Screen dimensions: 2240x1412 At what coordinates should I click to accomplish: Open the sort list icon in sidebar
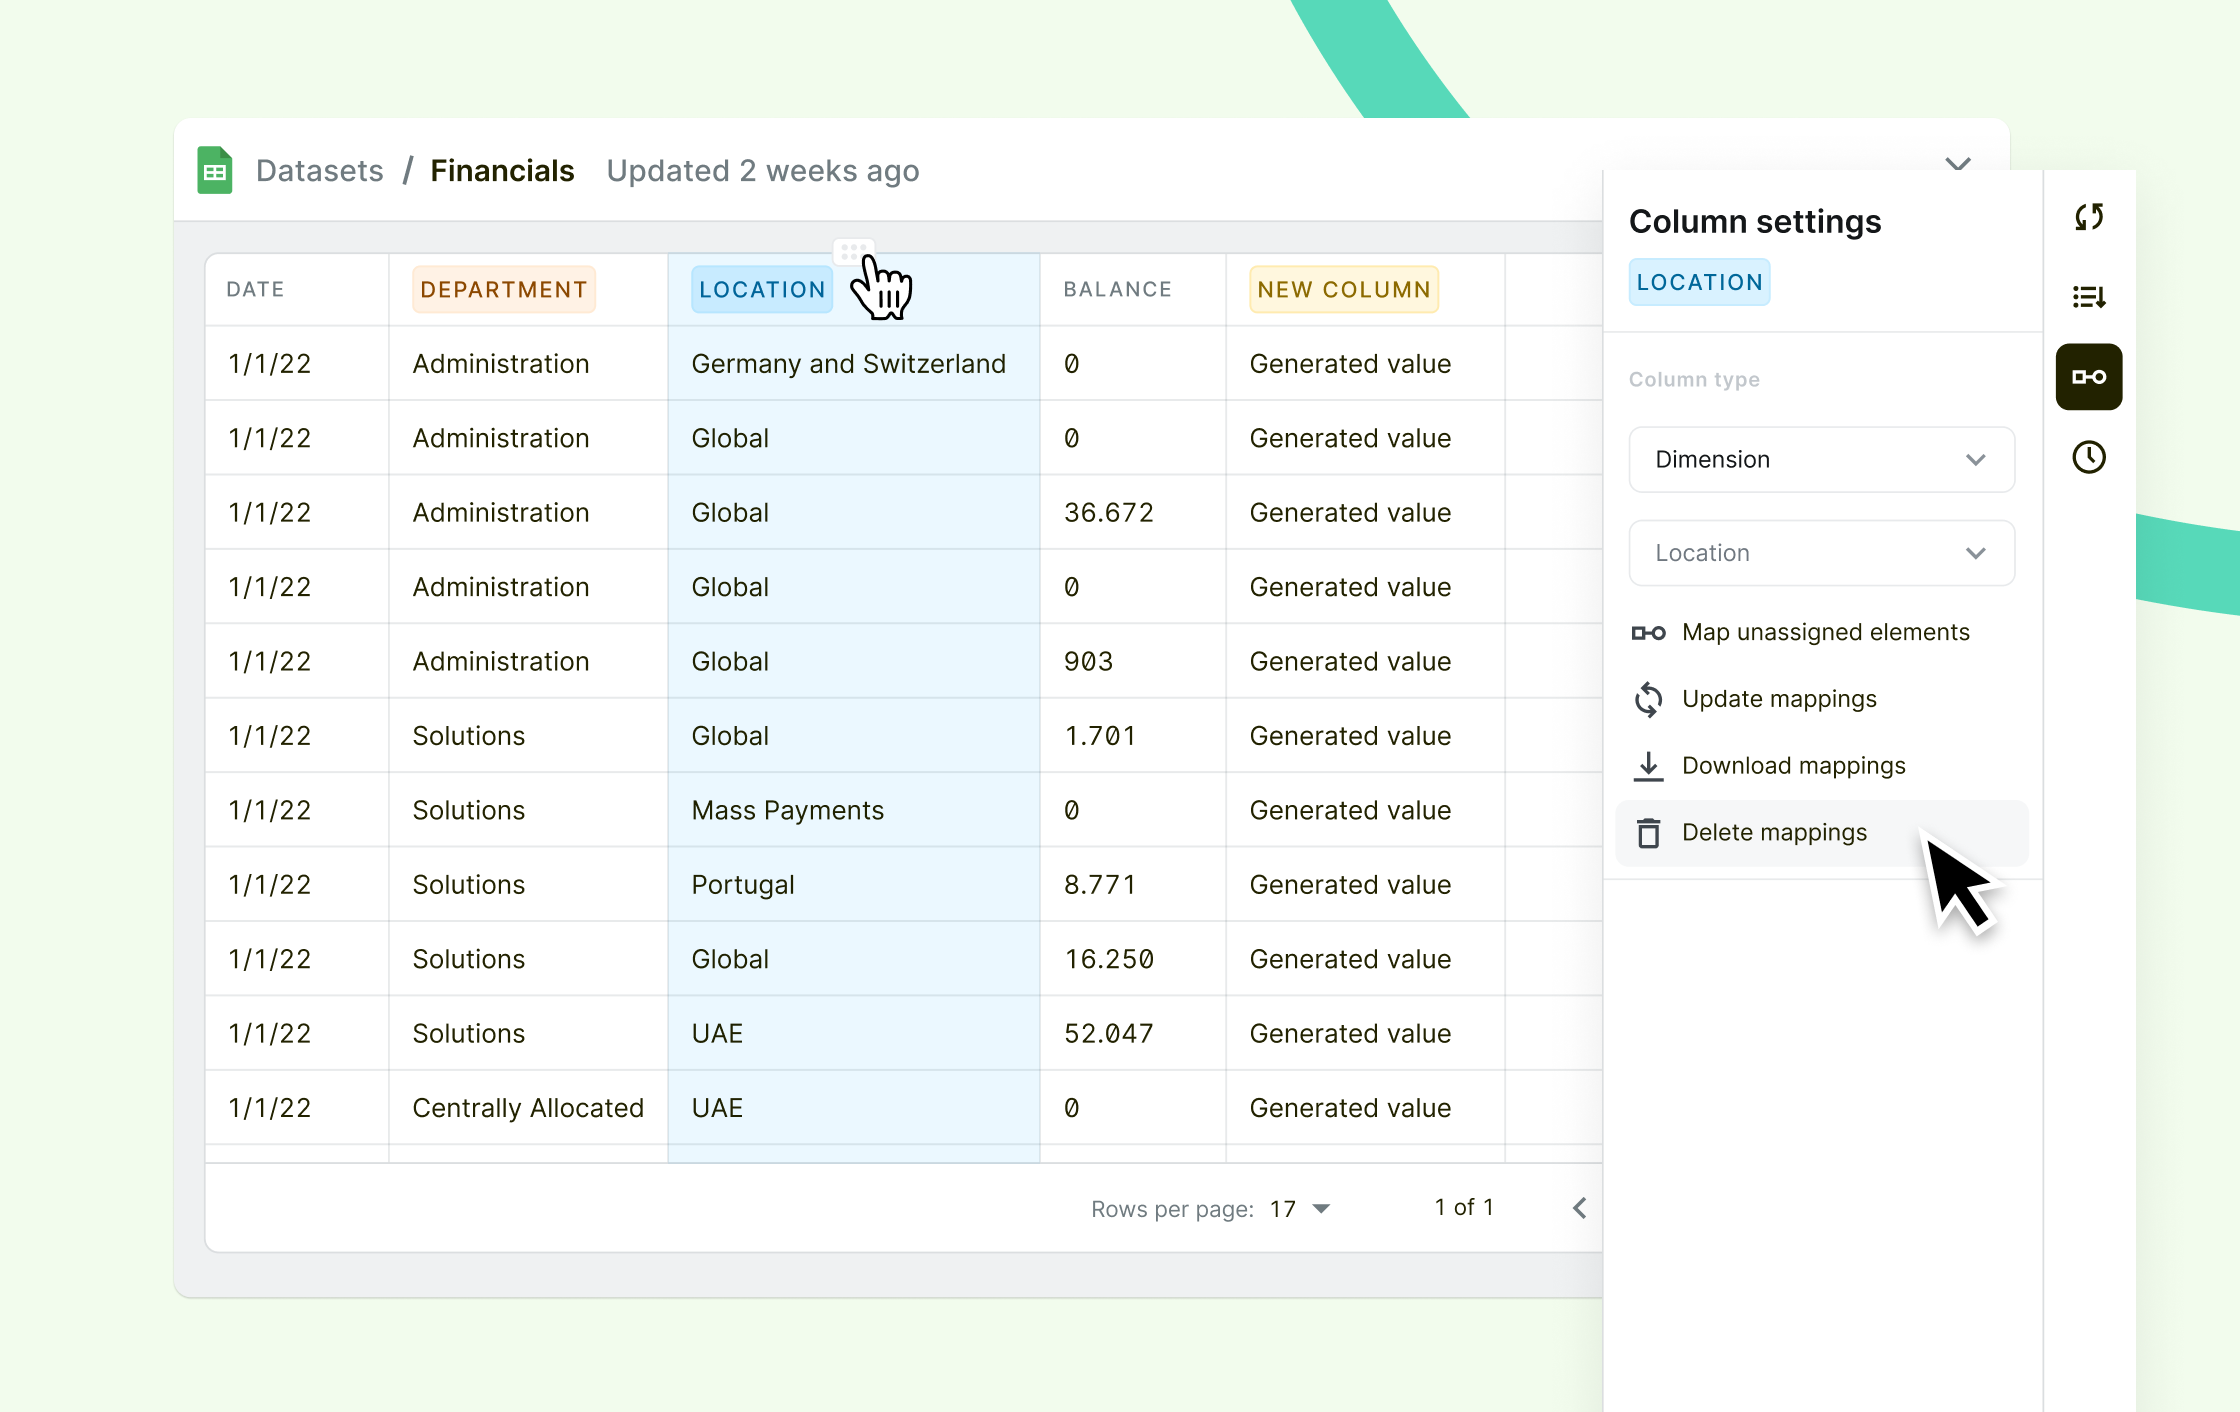point(2088,297)
